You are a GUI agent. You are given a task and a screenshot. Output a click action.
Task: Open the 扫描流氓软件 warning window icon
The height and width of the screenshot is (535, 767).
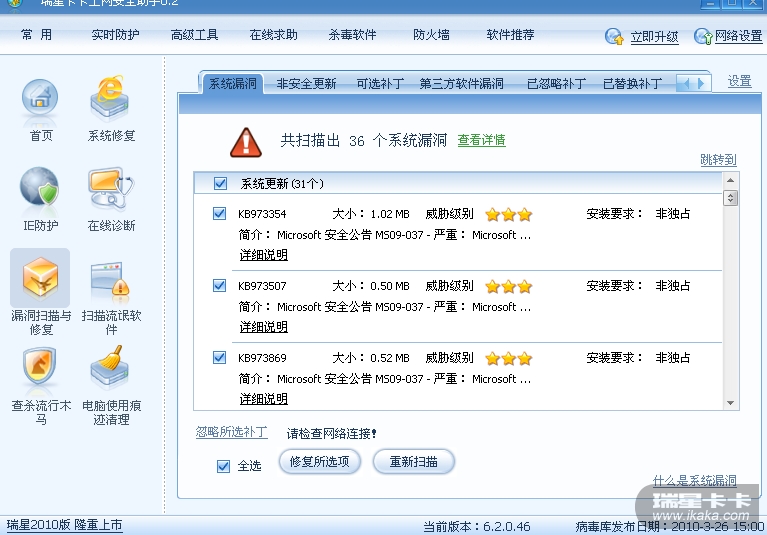(110, 280)
